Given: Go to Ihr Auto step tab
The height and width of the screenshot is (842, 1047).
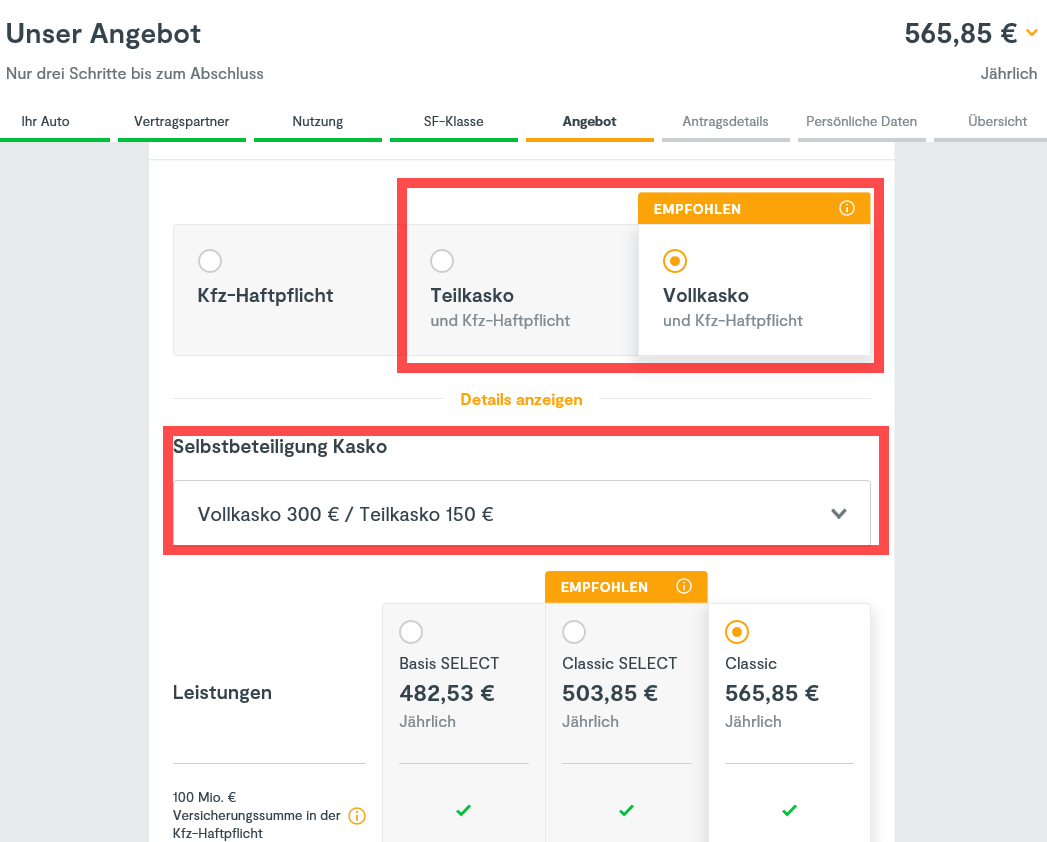Looking at the screenshot, I should coord(45,122).
